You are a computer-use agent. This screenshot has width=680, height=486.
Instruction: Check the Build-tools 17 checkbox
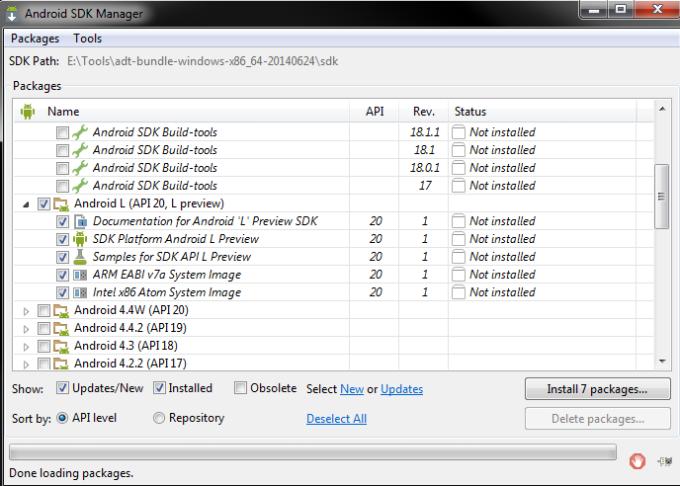[x=62, y=186]
